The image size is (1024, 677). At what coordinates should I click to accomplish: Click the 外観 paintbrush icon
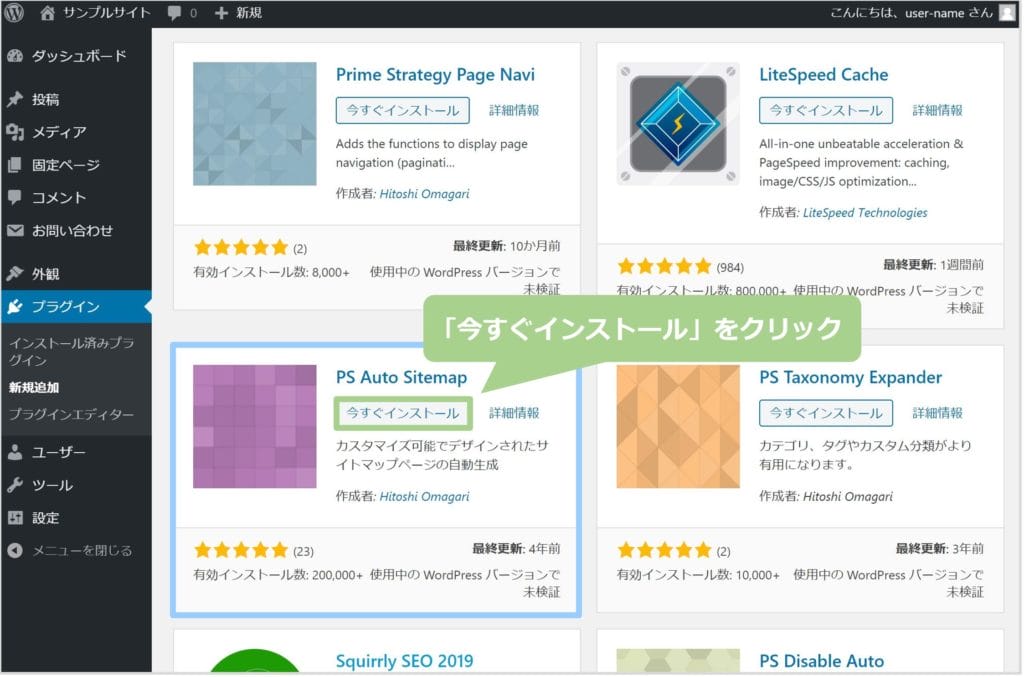pos(15,274)
